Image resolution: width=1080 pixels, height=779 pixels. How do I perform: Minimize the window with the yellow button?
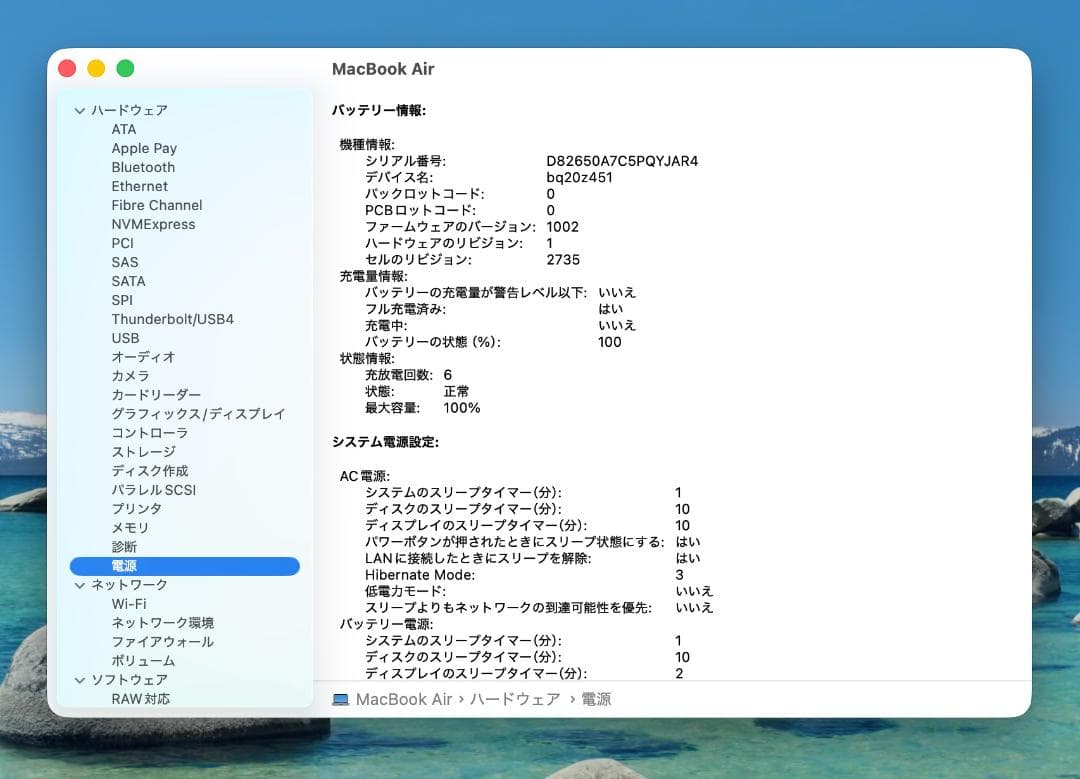tap(96, 68)
